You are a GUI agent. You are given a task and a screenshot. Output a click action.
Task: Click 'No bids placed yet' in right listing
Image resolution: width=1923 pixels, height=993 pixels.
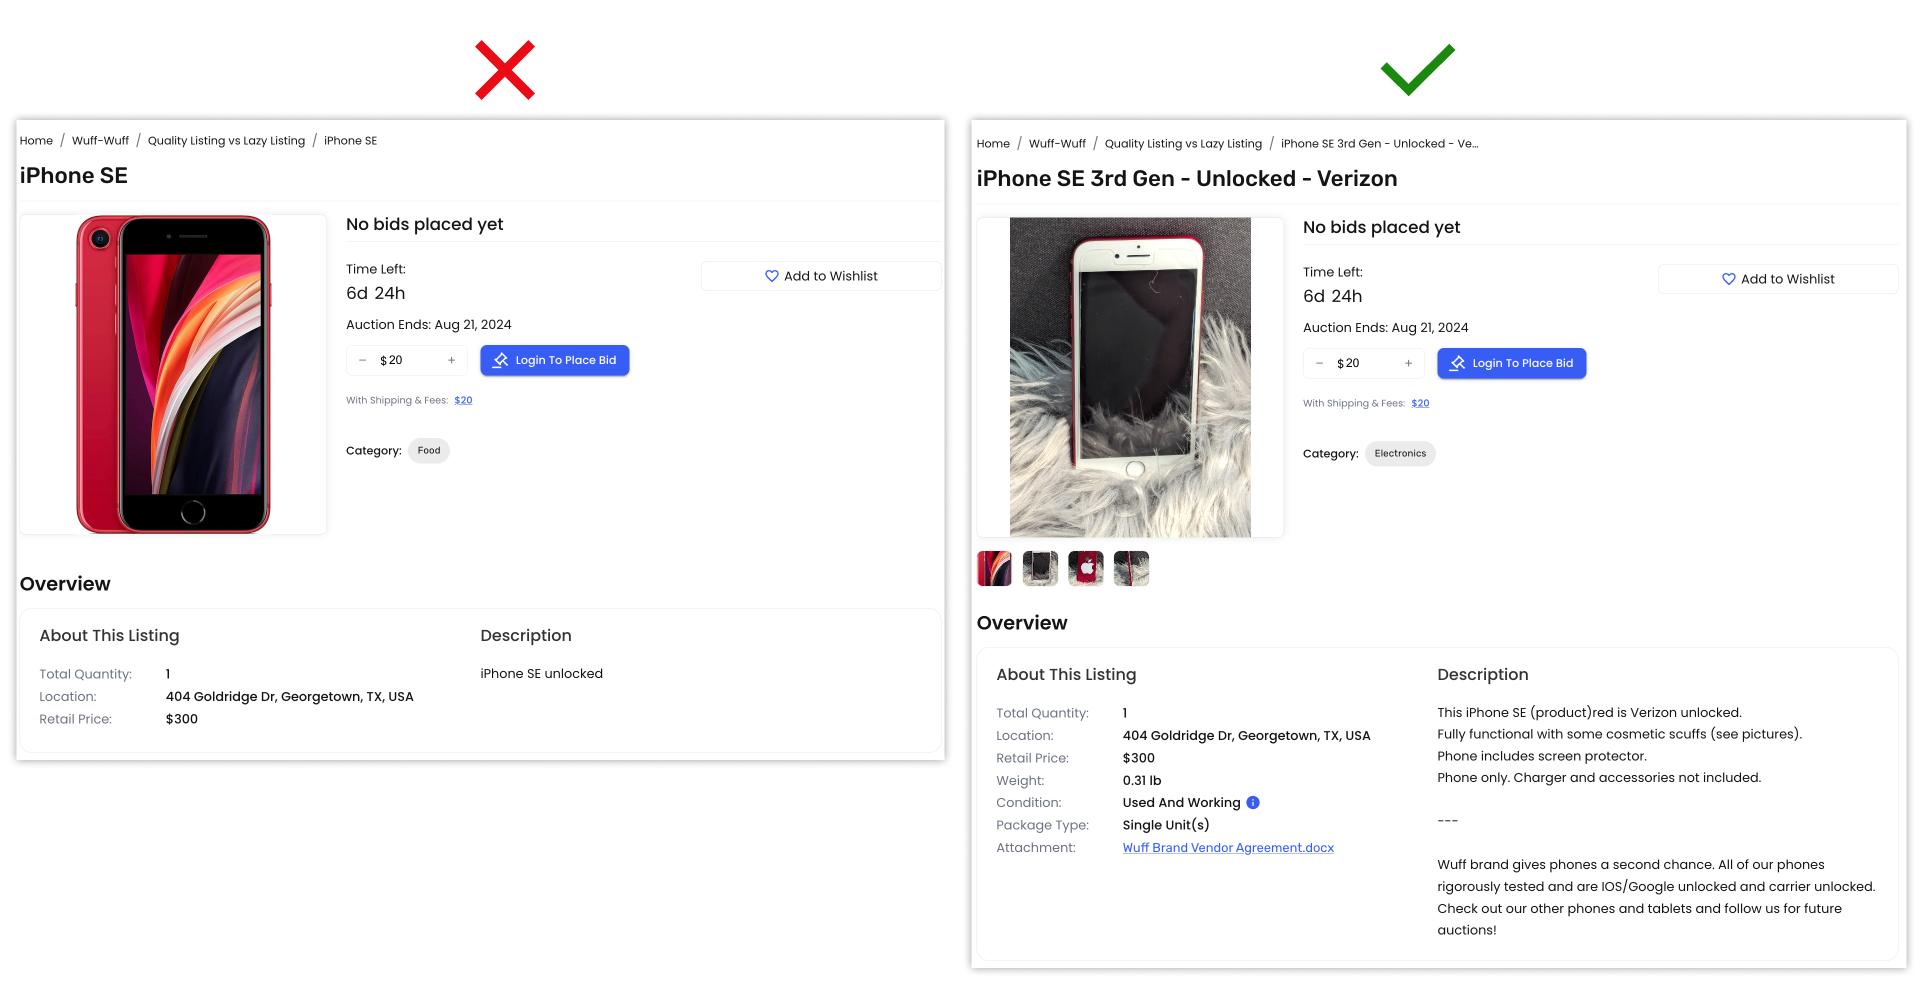click(1381, 228)
